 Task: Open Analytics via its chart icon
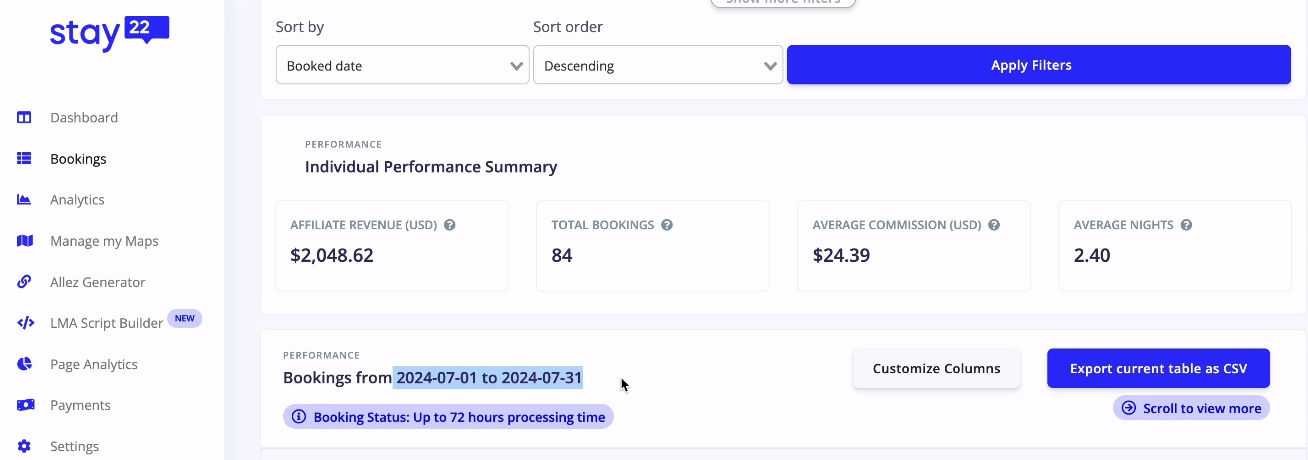click(25, 200)
